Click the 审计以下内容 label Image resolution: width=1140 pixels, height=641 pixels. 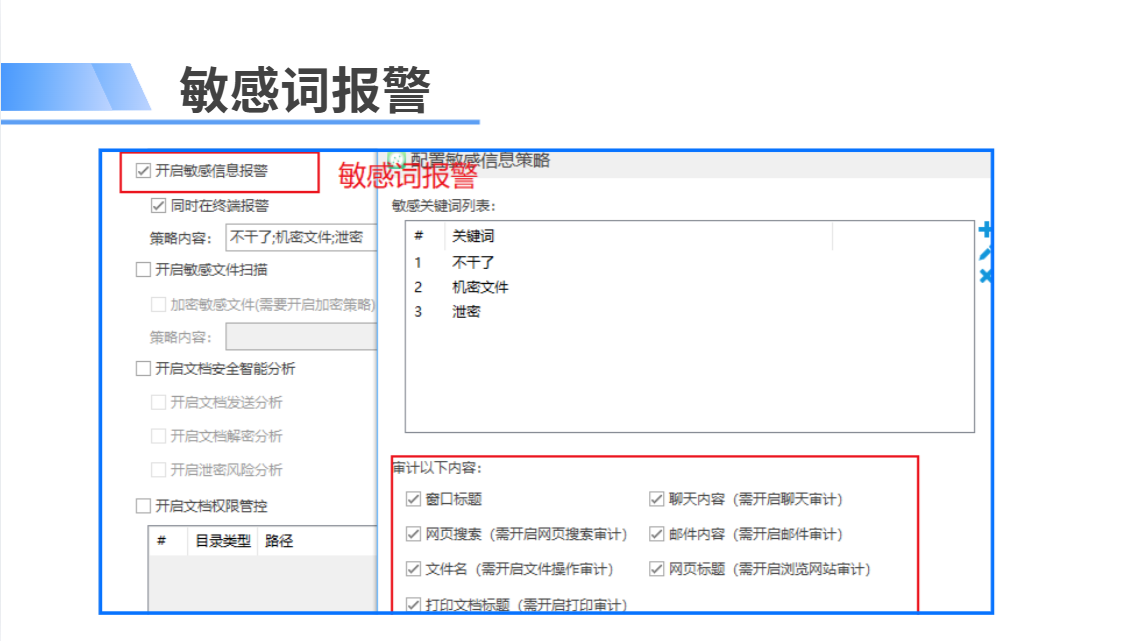tap(437, 468)
